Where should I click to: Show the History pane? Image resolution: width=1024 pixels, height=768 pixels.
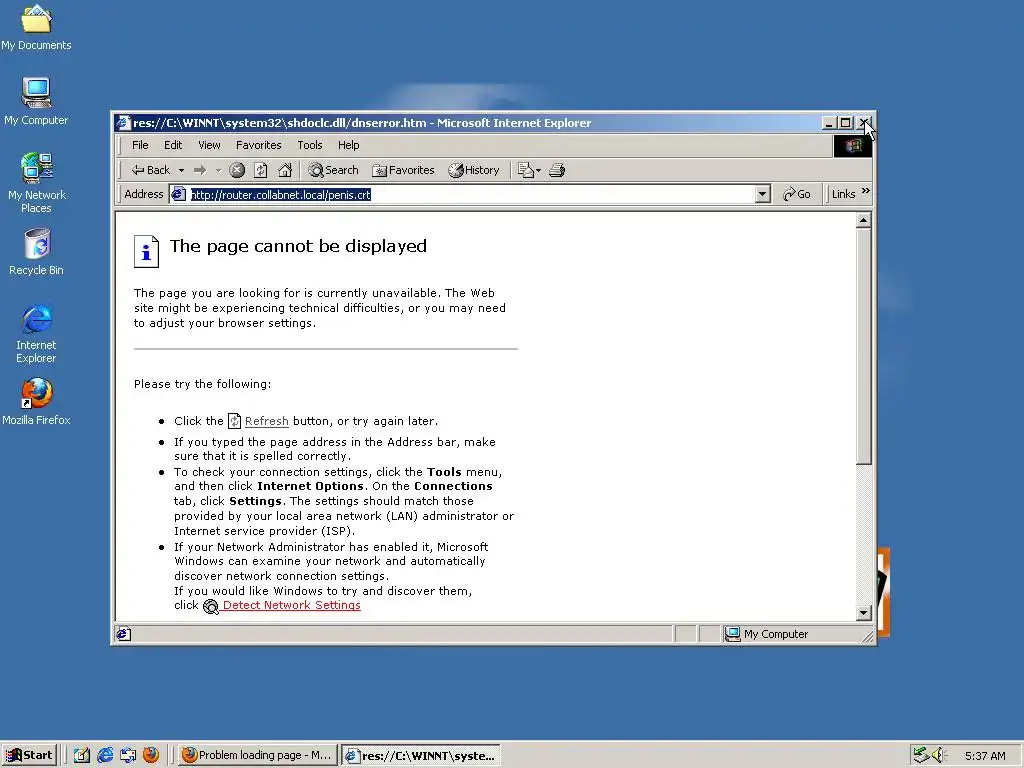point(473,170)
